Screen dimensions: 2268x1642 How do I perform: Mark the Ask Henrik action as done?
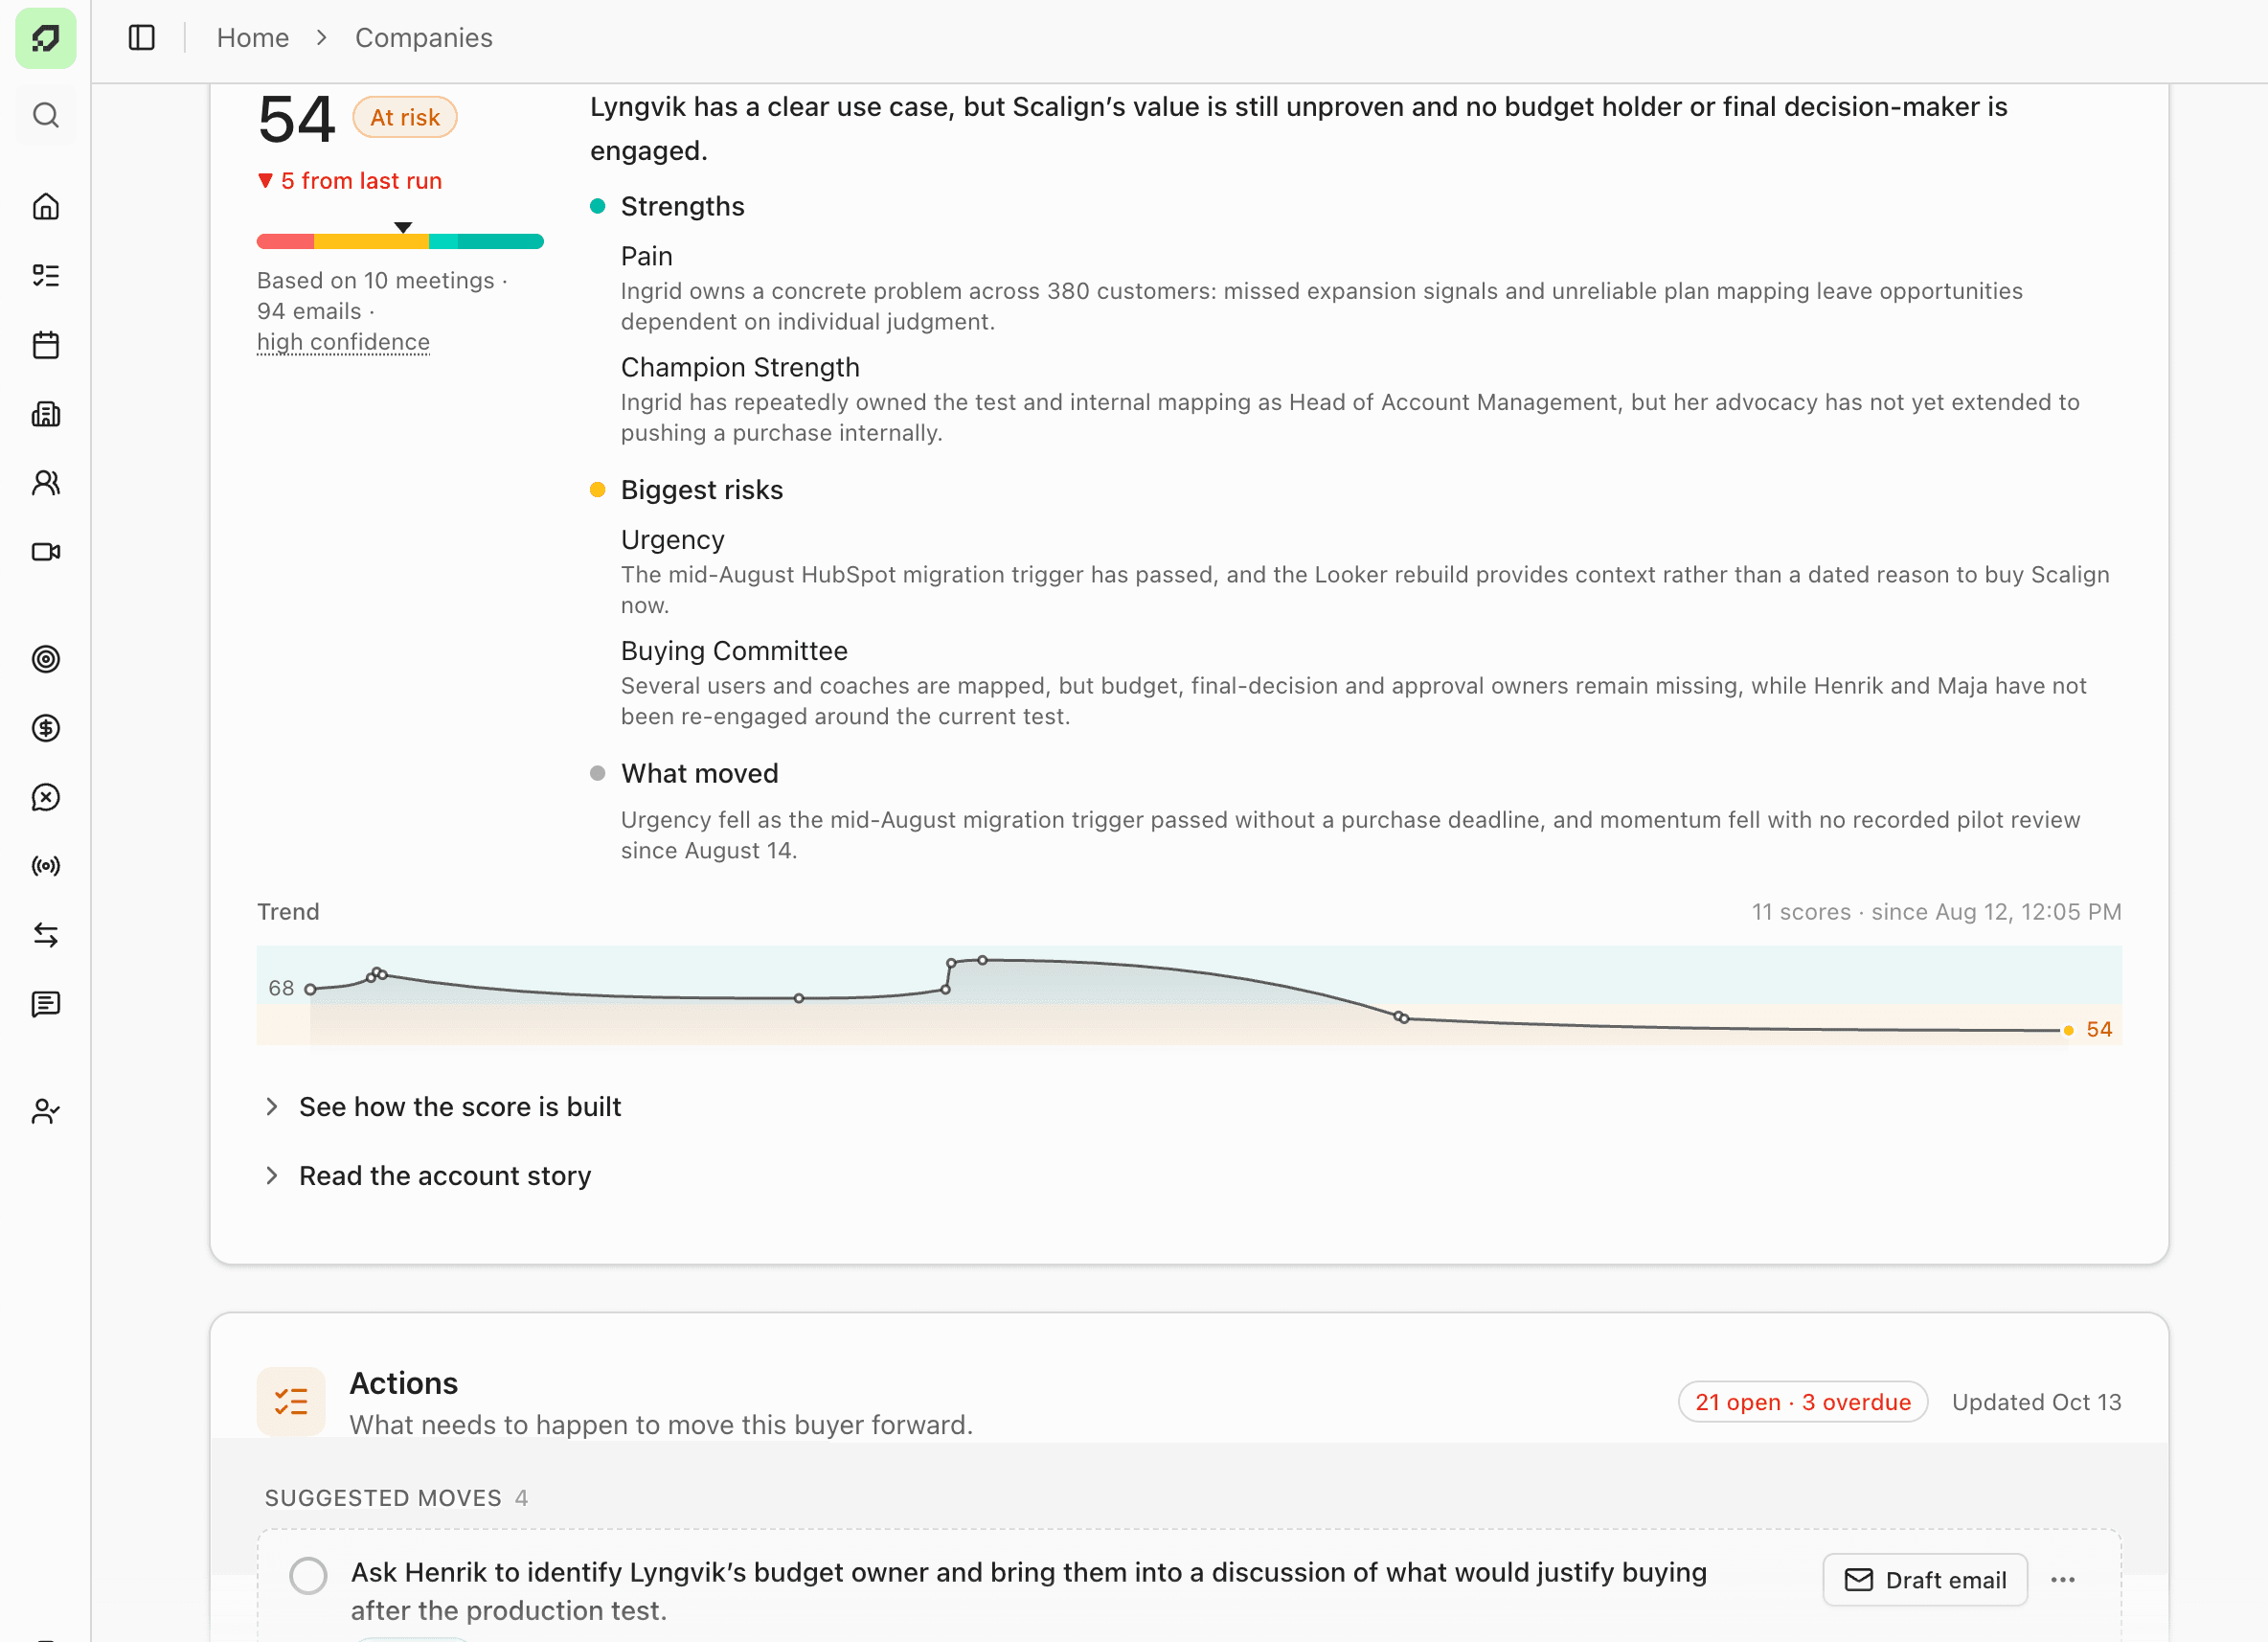pyautogui.click(x=308, y=1576)
